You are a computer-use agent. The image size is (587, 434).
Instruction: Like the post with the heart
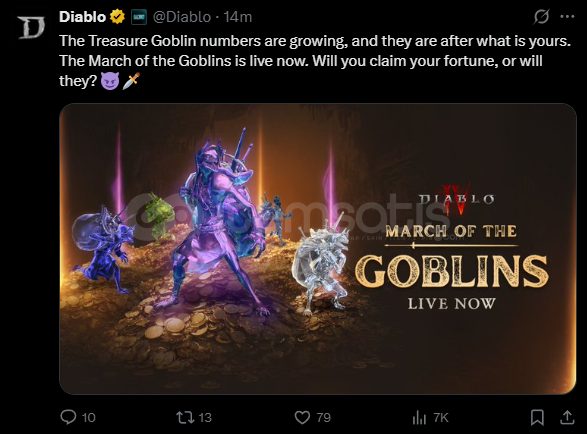tap(302, 417)
